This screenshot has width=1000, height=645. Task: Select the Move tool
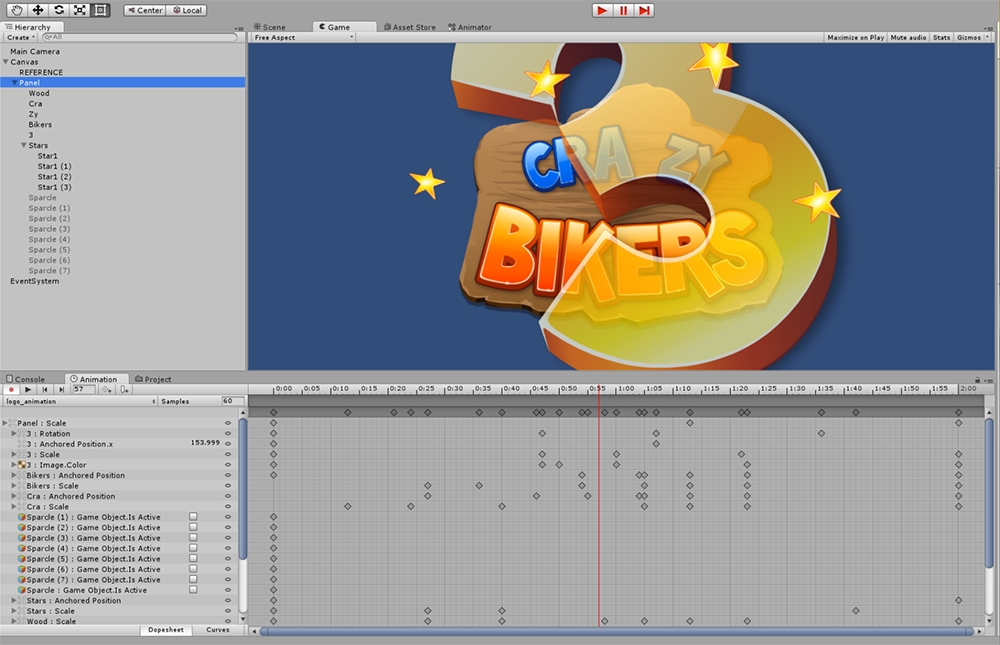(x=38, y=10)
